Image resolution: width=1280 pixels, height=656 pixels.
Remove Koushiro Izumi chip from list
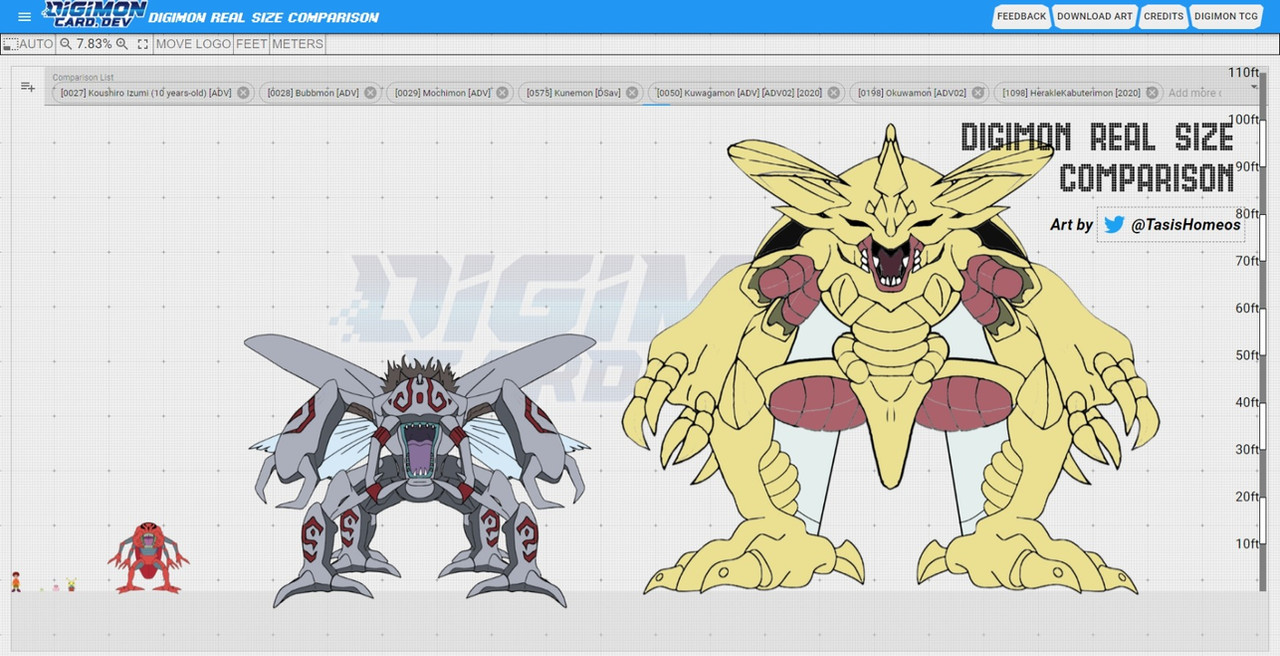[x=243, y=93]
